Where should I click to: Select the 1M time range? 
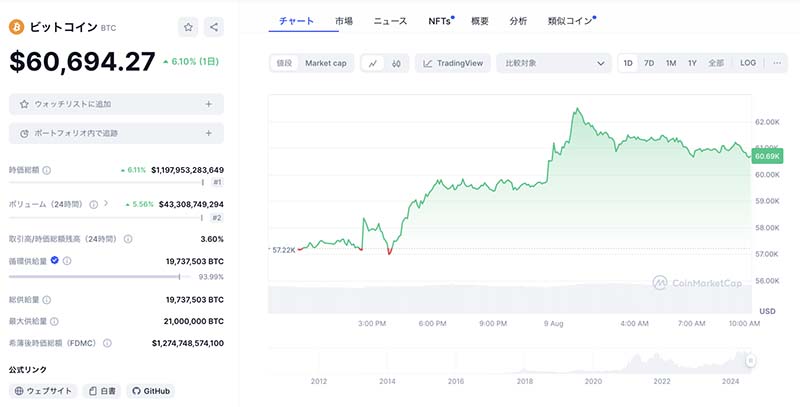click(671, 63)
